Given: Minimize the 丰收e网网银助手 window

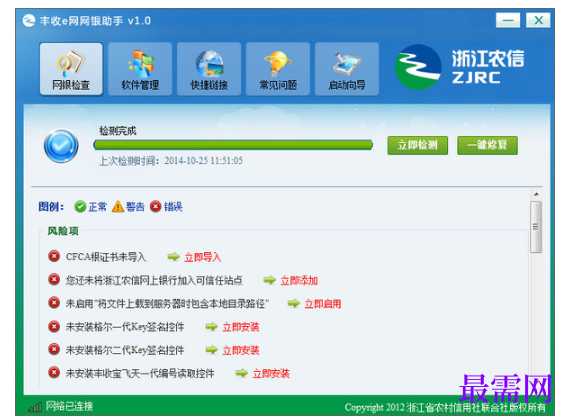Looking at the screenshot, I should pos(508,20).
